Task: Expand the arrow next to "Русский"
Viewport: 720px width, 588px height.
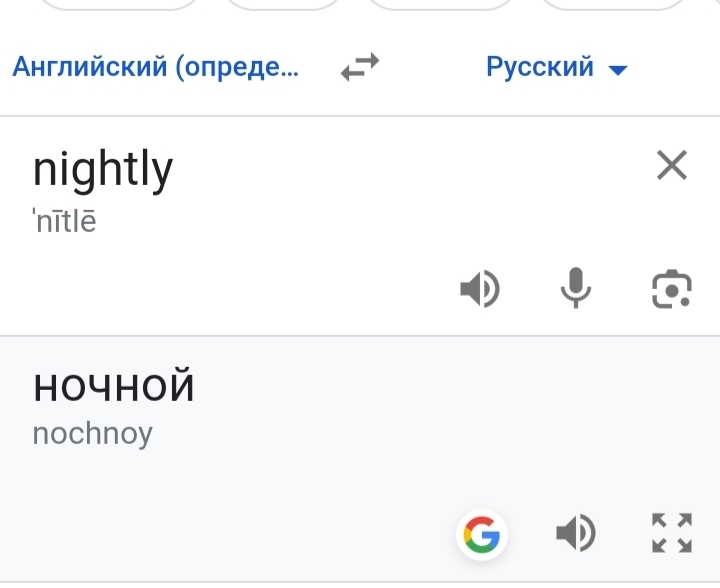Action: 618,70
